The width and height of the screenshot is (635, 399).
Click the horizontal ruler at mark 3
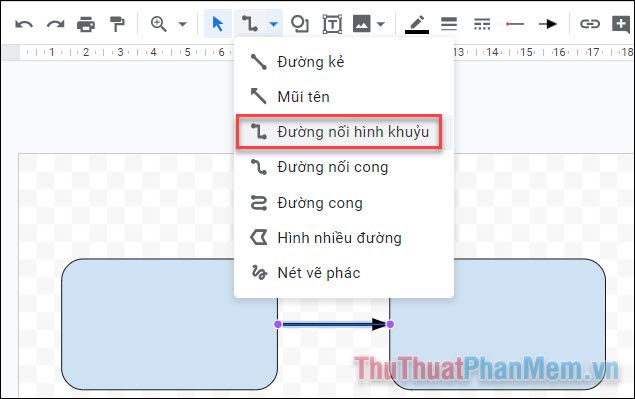(120, 52)
